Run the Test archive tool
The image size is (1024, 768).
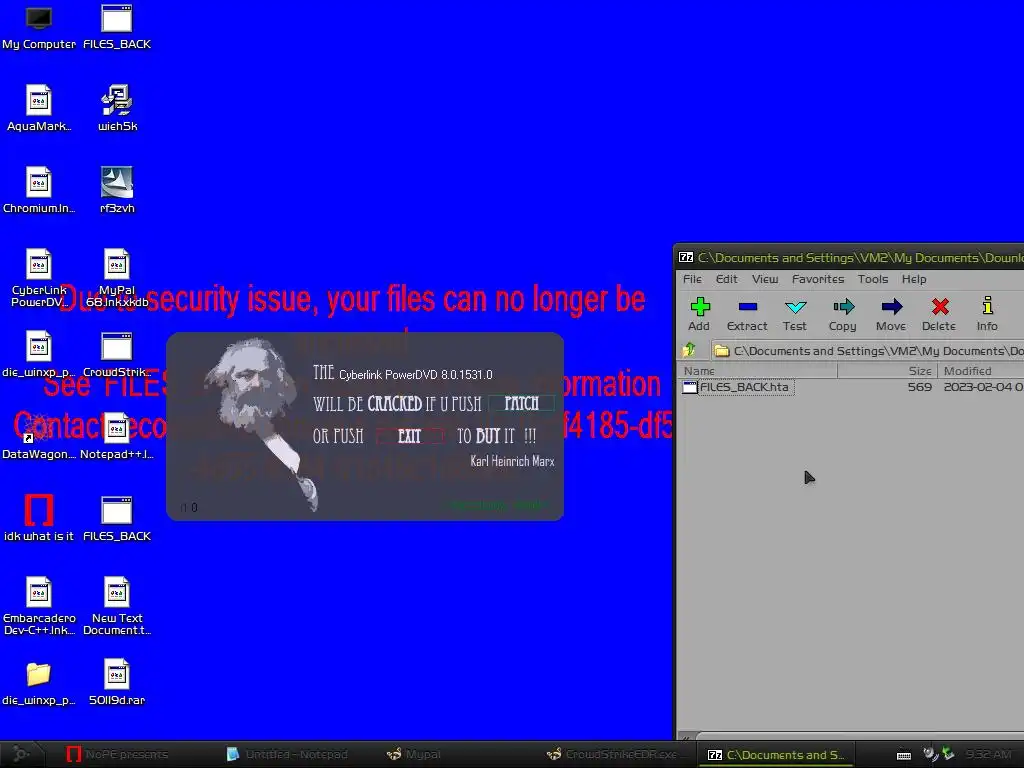795,314
